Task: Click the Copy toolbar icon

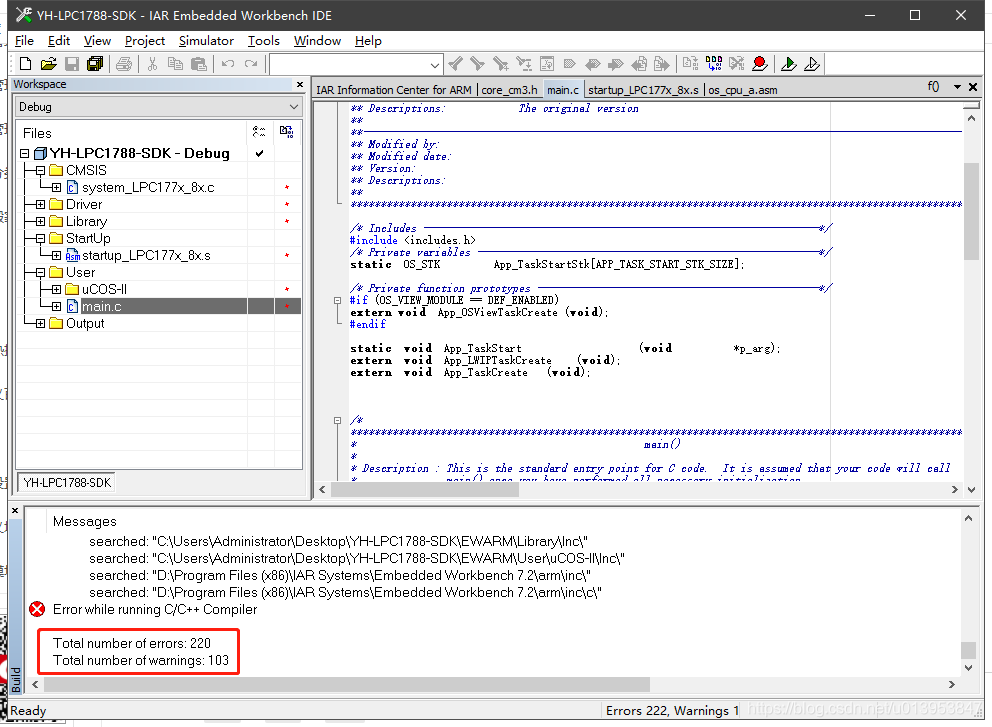Action: pyautogui.click(x=175, y=64)
